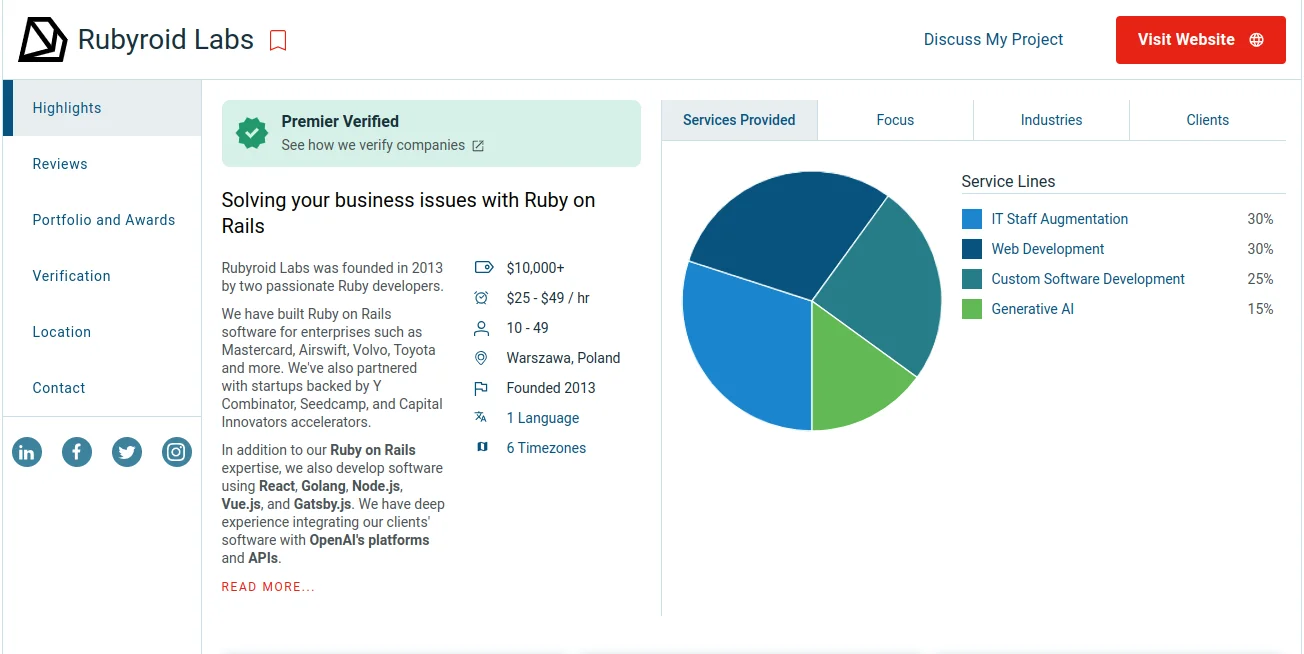This screenshot has width=1304, height=654.
Task: Click the price tag icon next to $10,000+
Action: (x=483, y=268)
